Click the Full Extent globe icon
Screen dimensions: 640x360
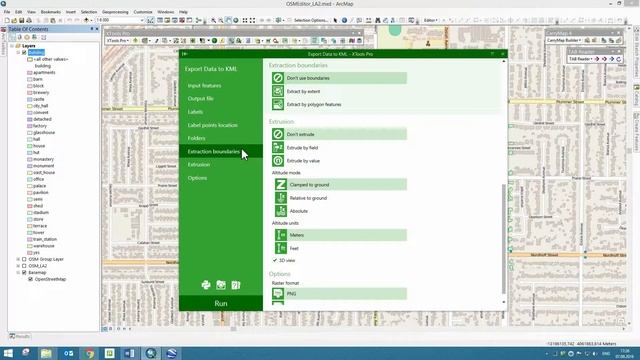[x=236, y=20]
